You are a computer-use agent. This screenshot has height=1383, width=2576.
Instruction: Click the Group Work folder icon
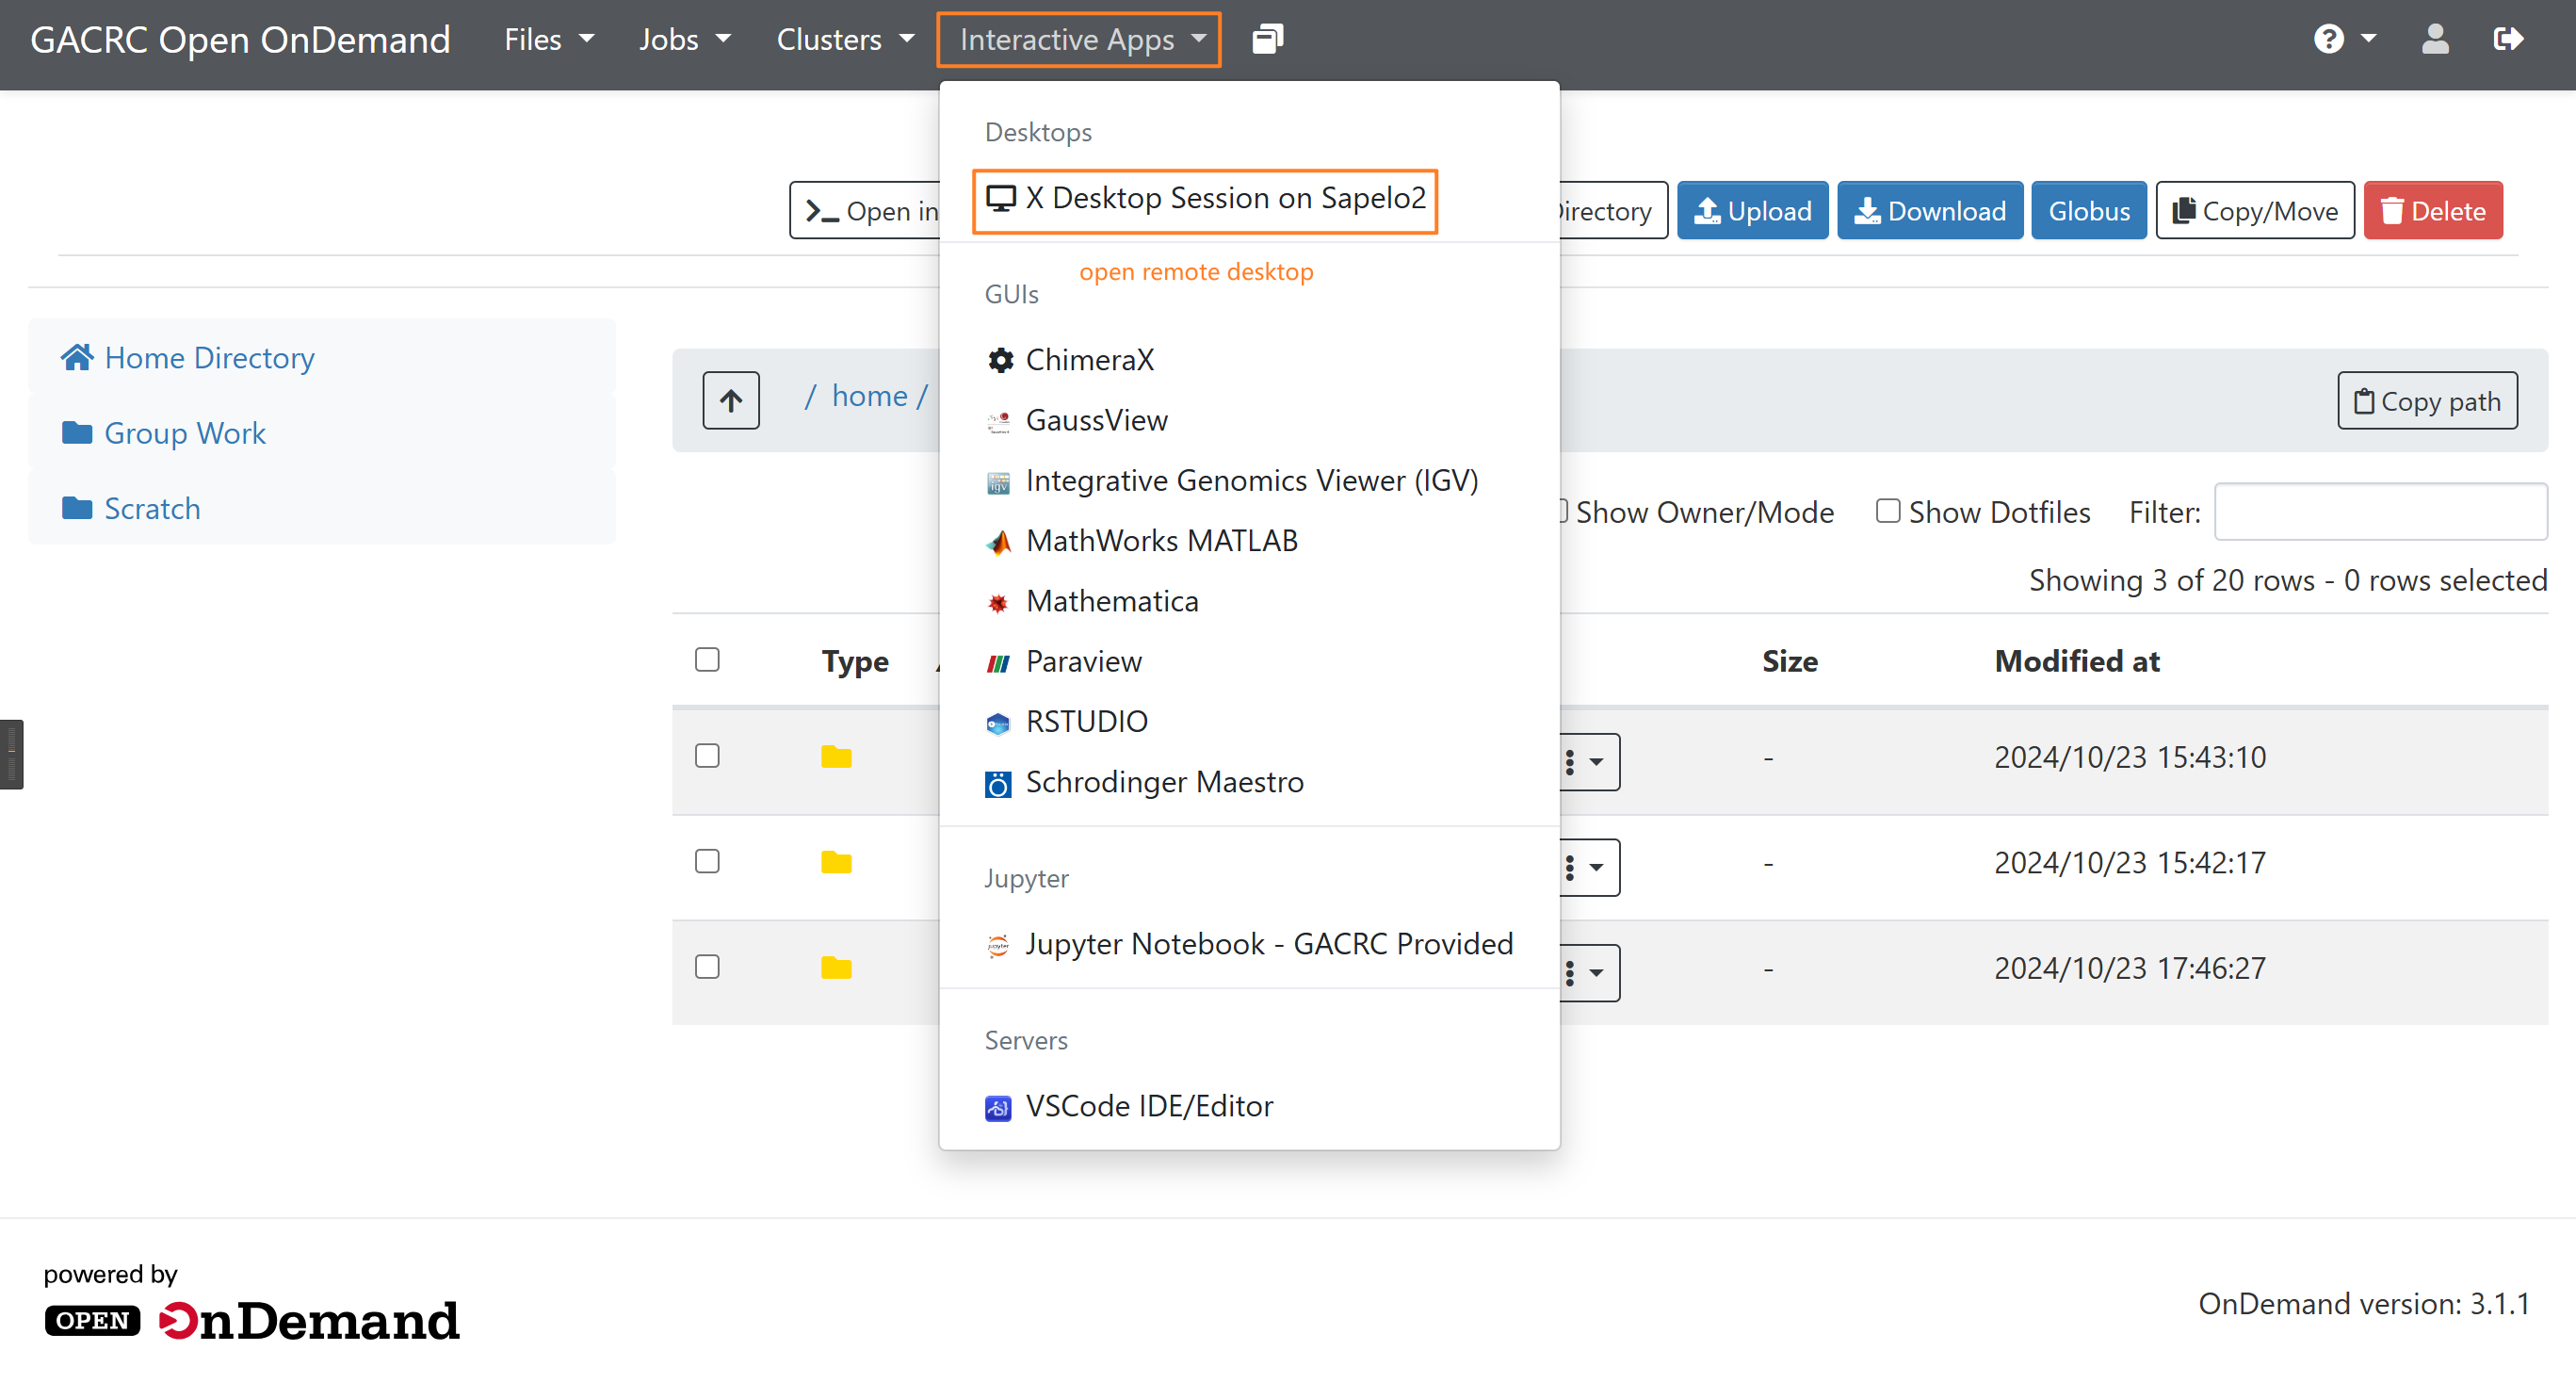[x=77, y=433]
